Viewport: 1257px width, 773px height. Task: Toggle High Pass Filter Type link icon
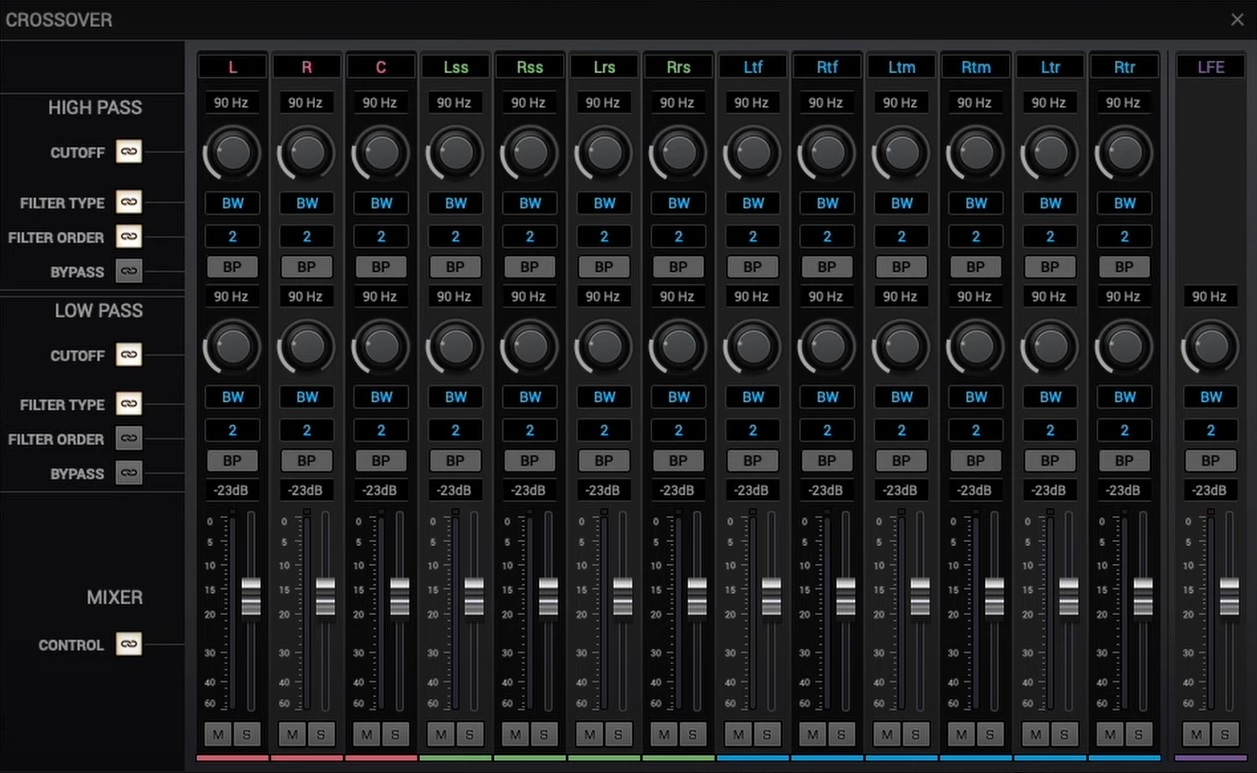click(128, 202)
